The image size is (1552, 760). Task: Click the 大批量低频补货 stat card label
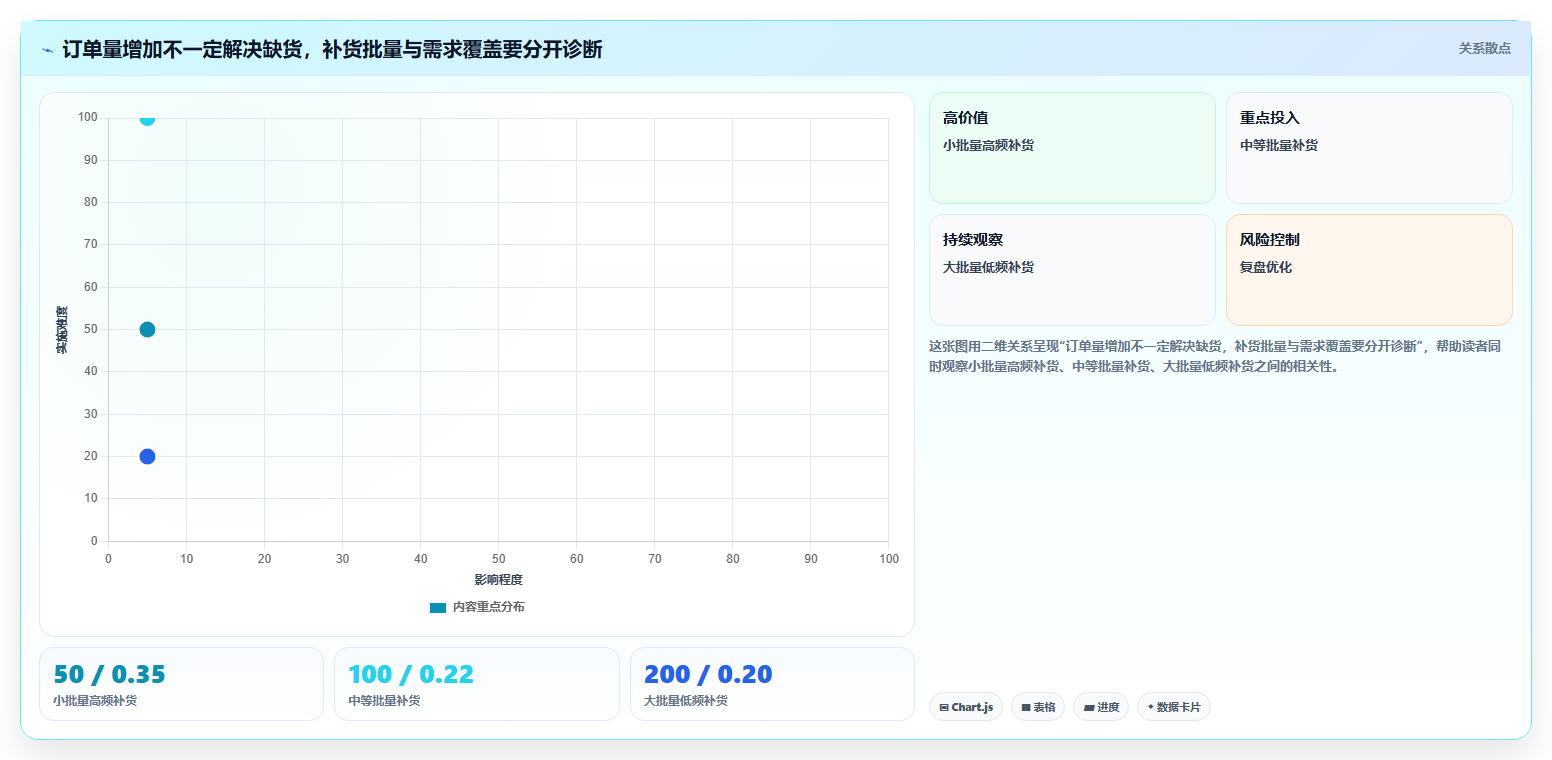point(686,701)
